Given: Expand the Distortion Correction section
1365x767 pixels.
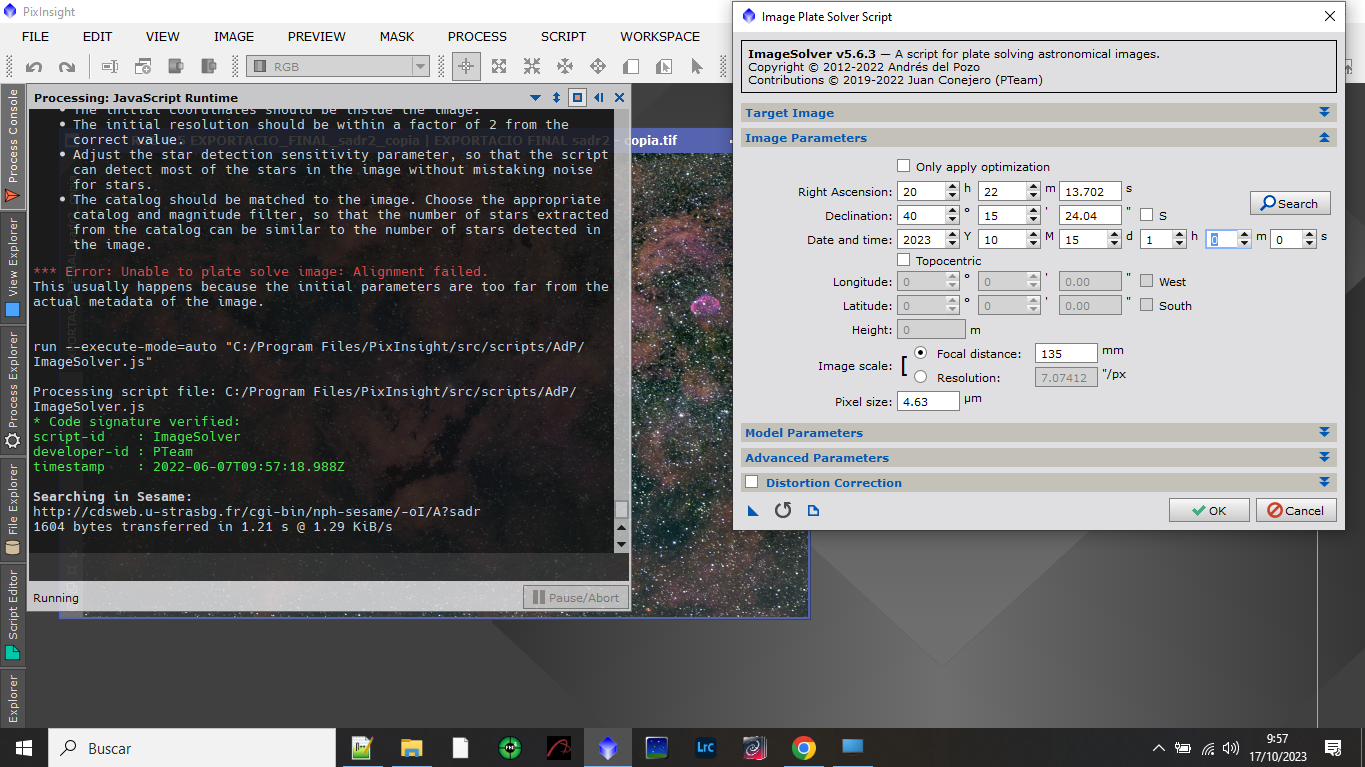Looking at the screenshot, I should [x=1324, y=482].
